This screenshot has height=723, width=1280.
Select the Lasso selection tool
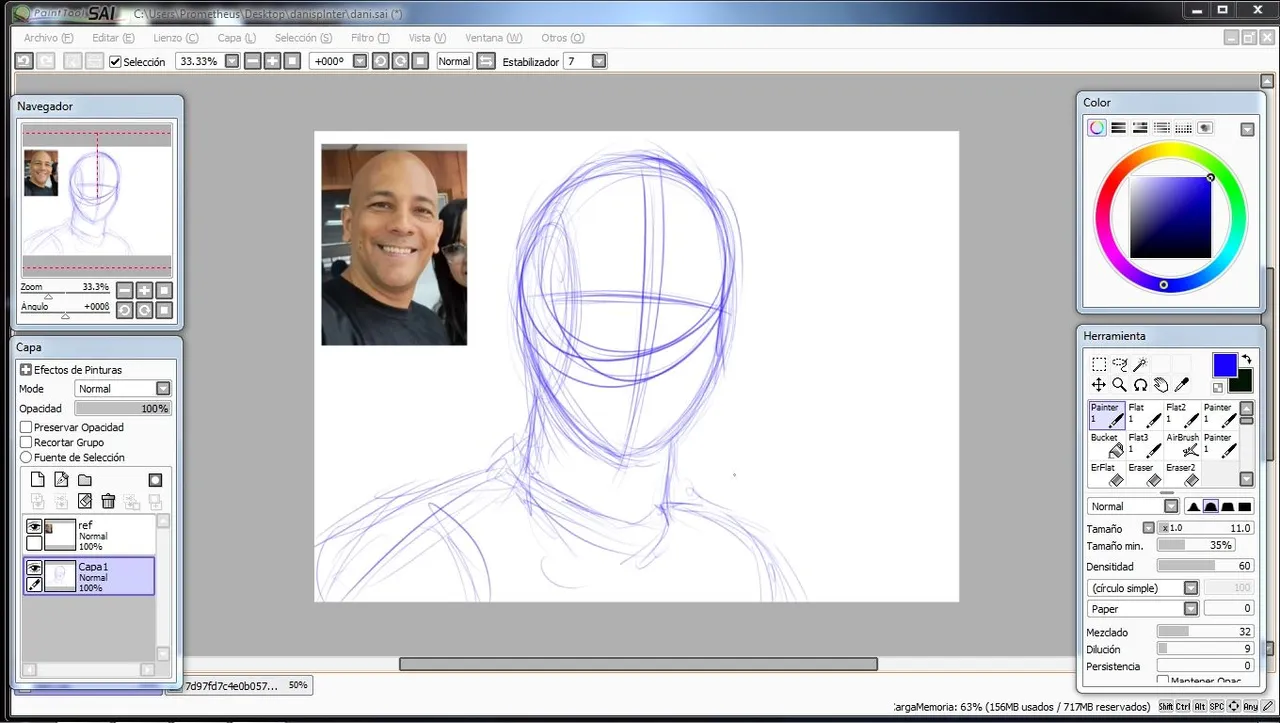click(1119, 365)
